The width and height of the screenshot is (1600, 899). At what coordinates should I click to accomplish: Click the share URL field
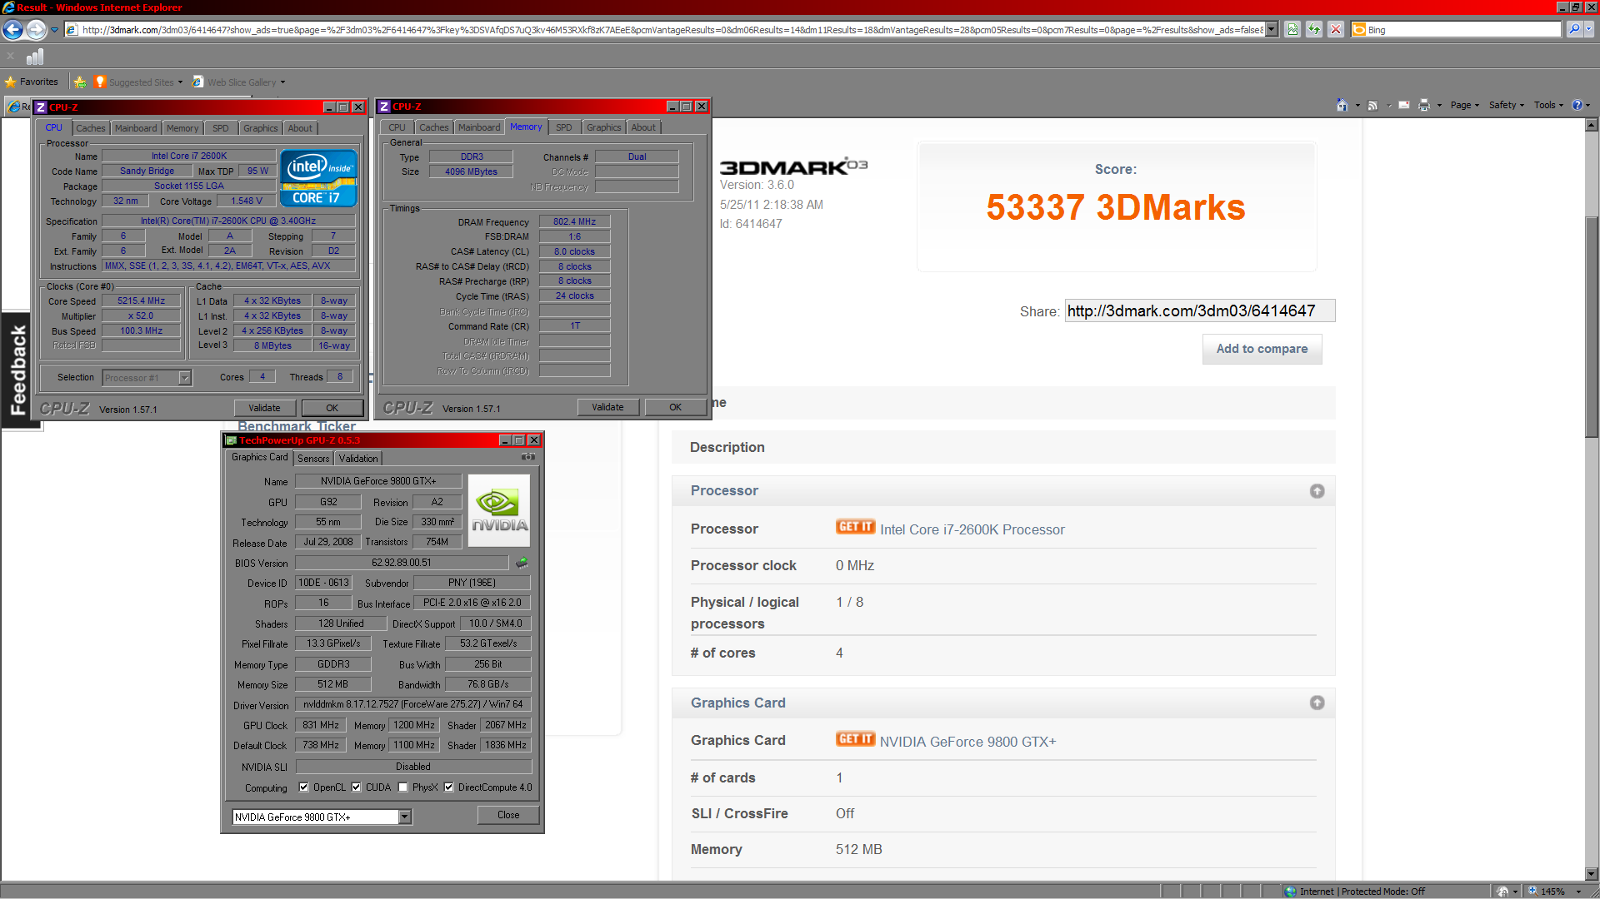click(1200, 311)
